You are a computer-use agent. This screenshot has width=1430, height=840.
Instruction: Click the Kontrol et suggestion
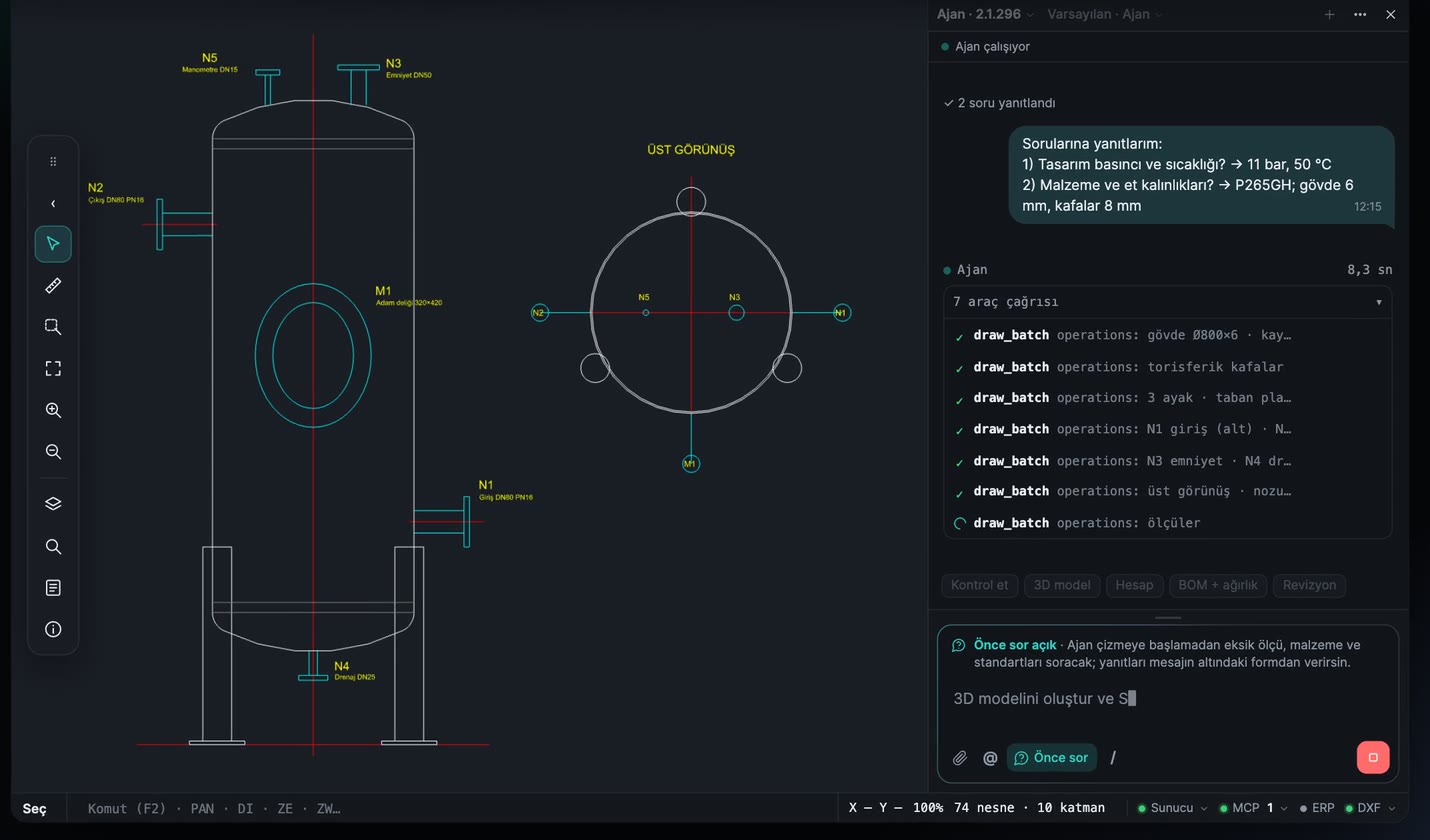tap(980, 585)
